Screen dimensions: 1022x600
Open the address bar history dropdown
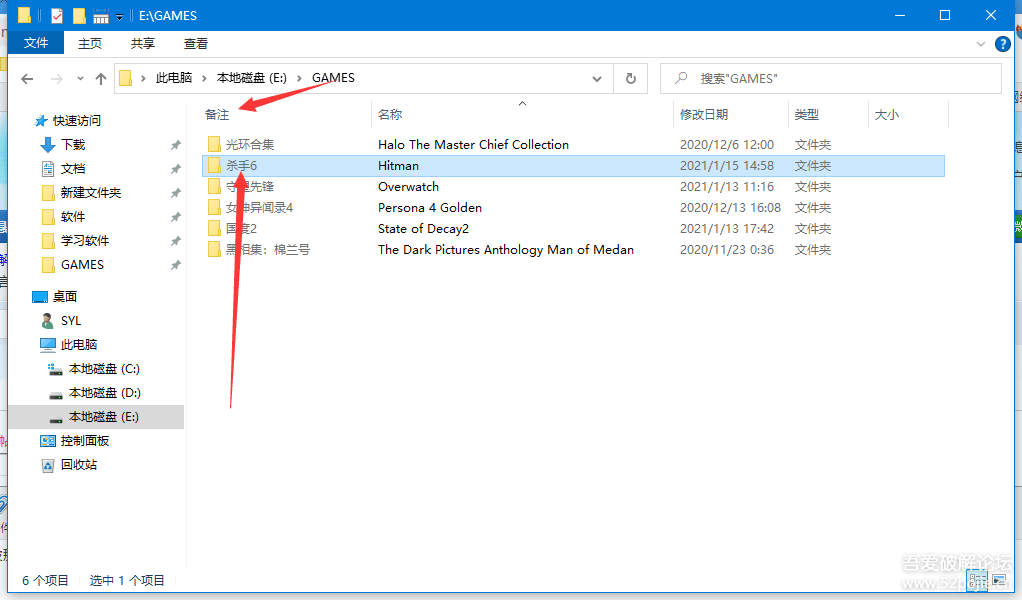pos(596,79)
